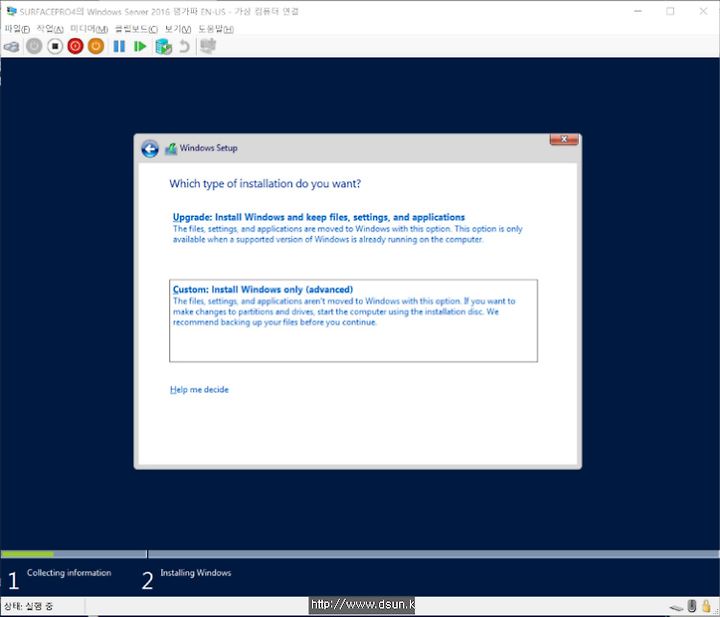Create a checkpoint with the toolbar icon
Viewport: 720px width, 617px height.
tap(163, 46)
